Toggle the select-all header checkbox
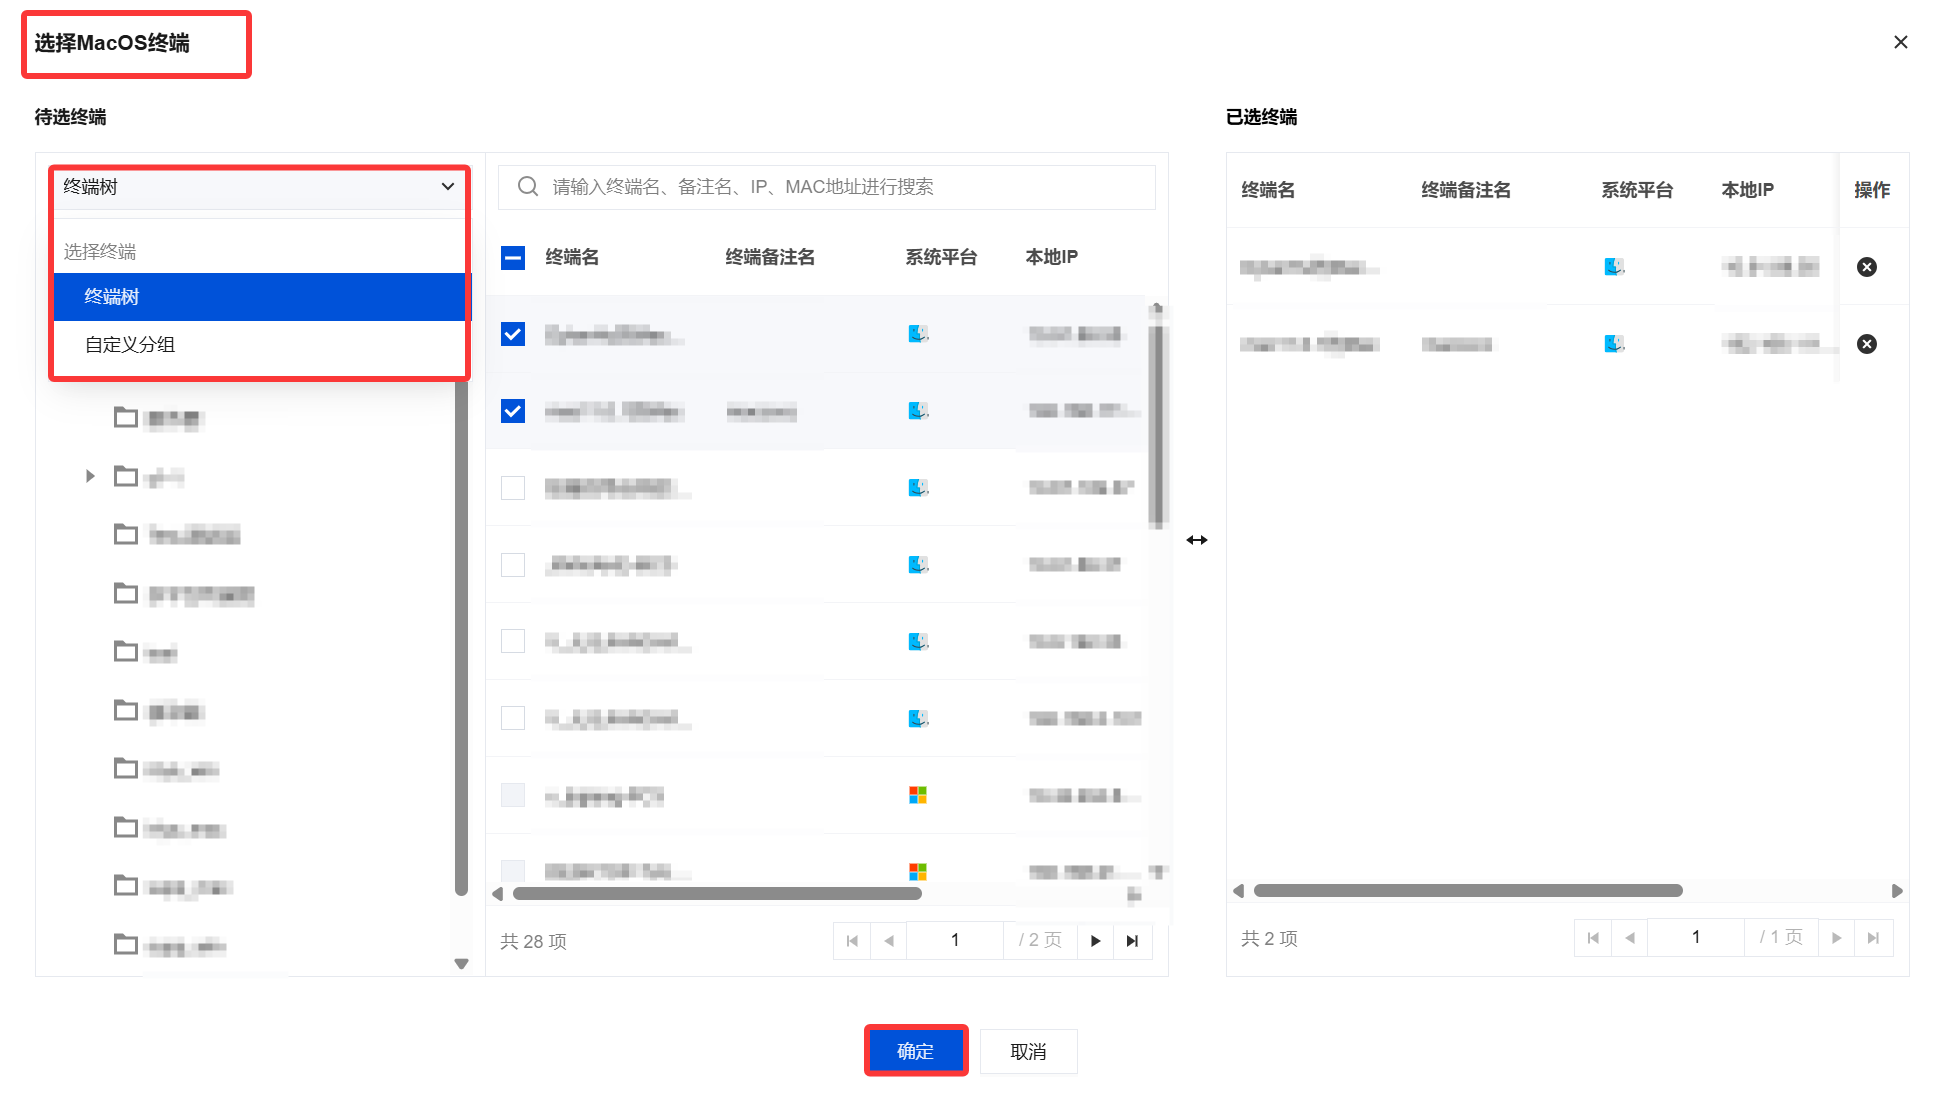Screen dimensions: 1934x1093 [x=513, y=258]
